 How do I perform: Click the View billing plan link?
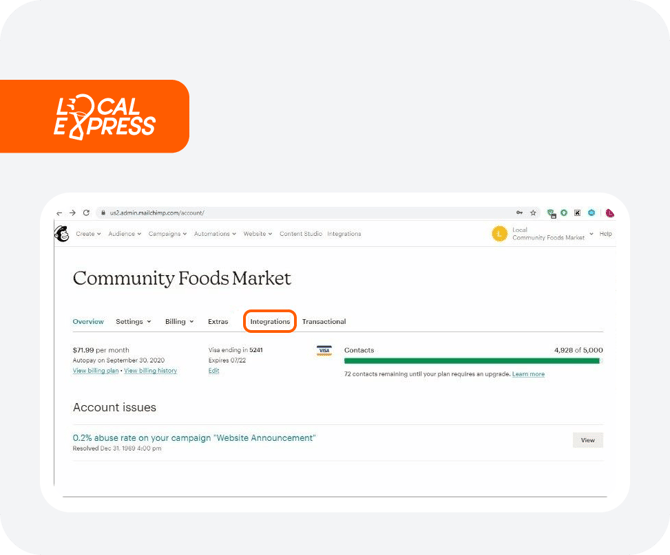pyautogui.click(x=96, y=370)
